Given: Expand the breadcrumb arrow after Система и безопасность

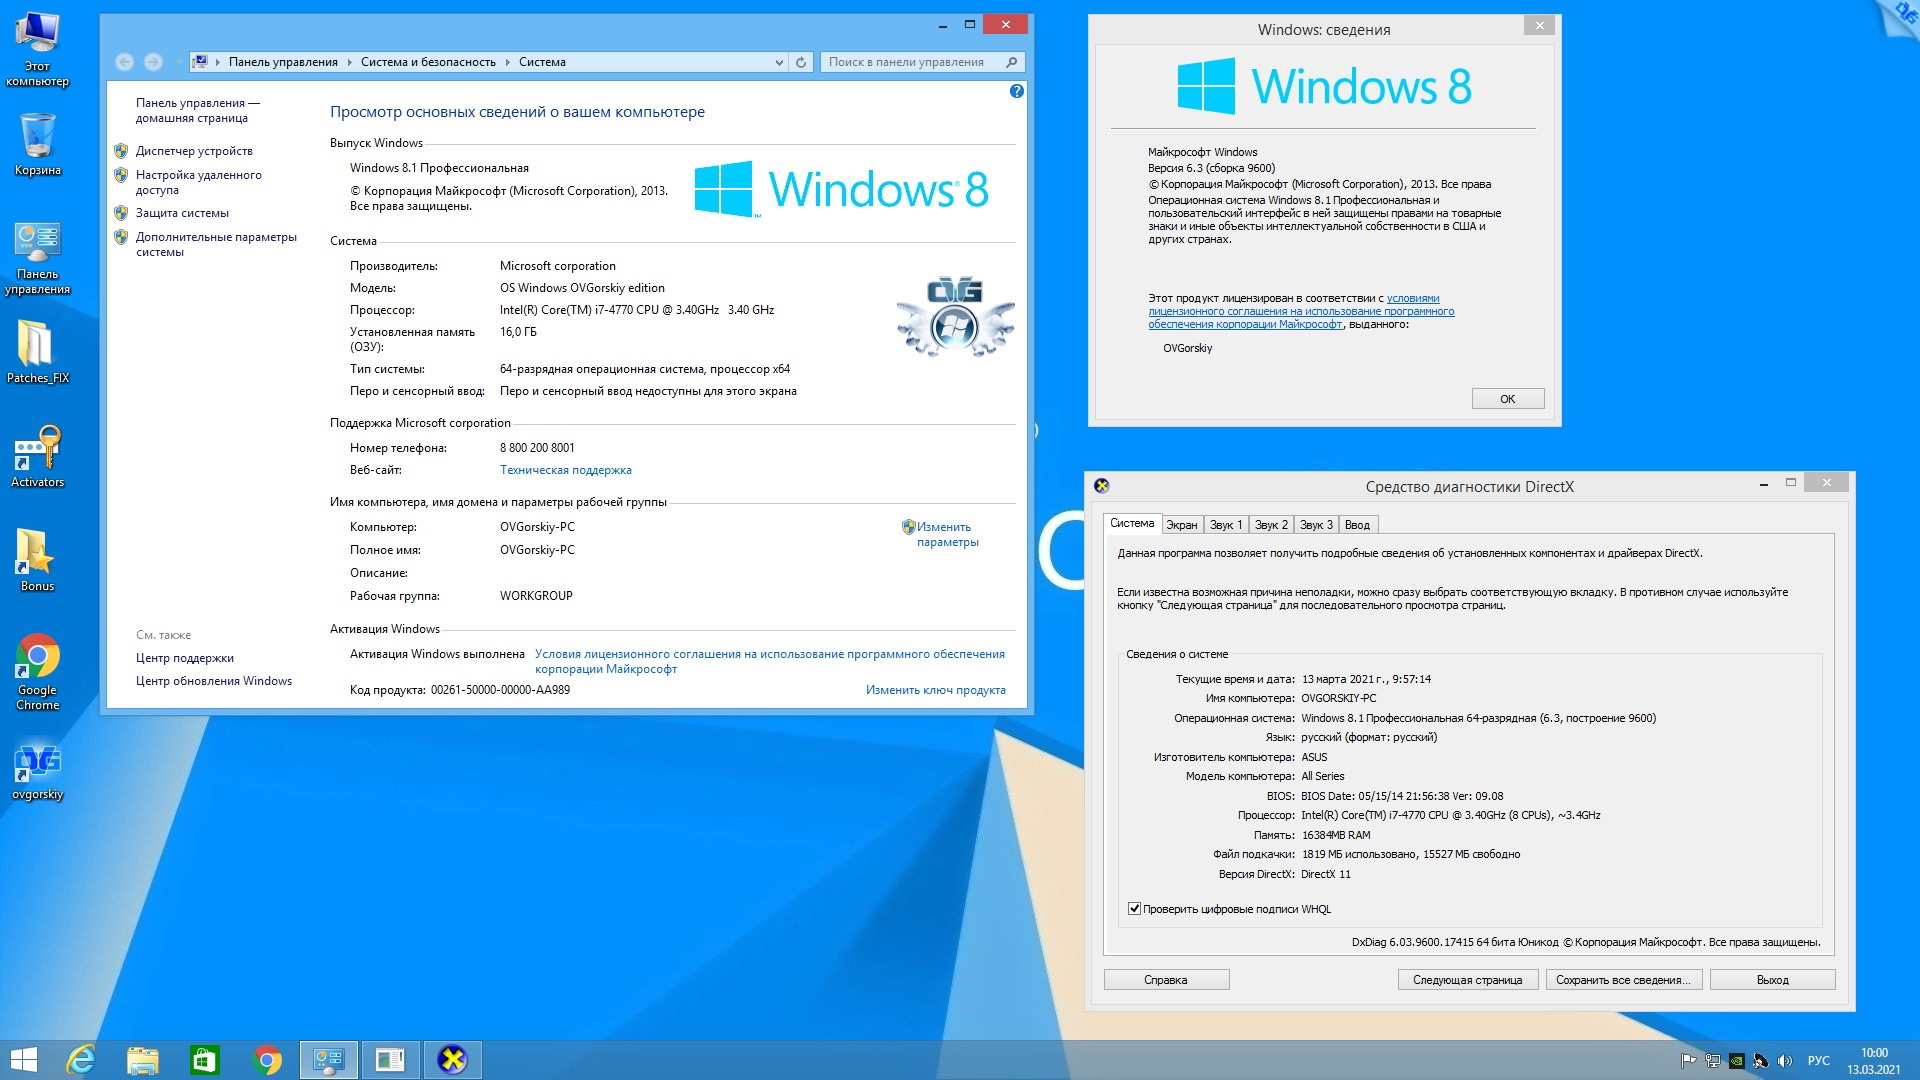Looking at the screenshot, I should coord(507,62).
